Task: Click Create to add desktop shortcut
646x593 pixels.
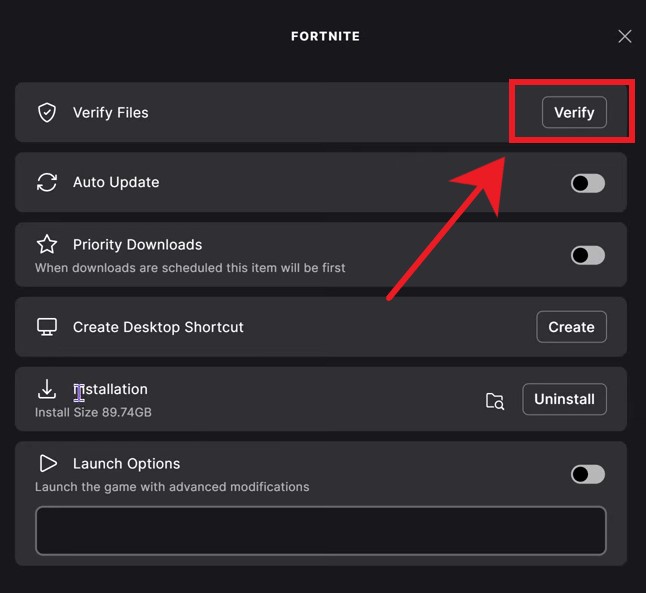Action: [571, 327]
